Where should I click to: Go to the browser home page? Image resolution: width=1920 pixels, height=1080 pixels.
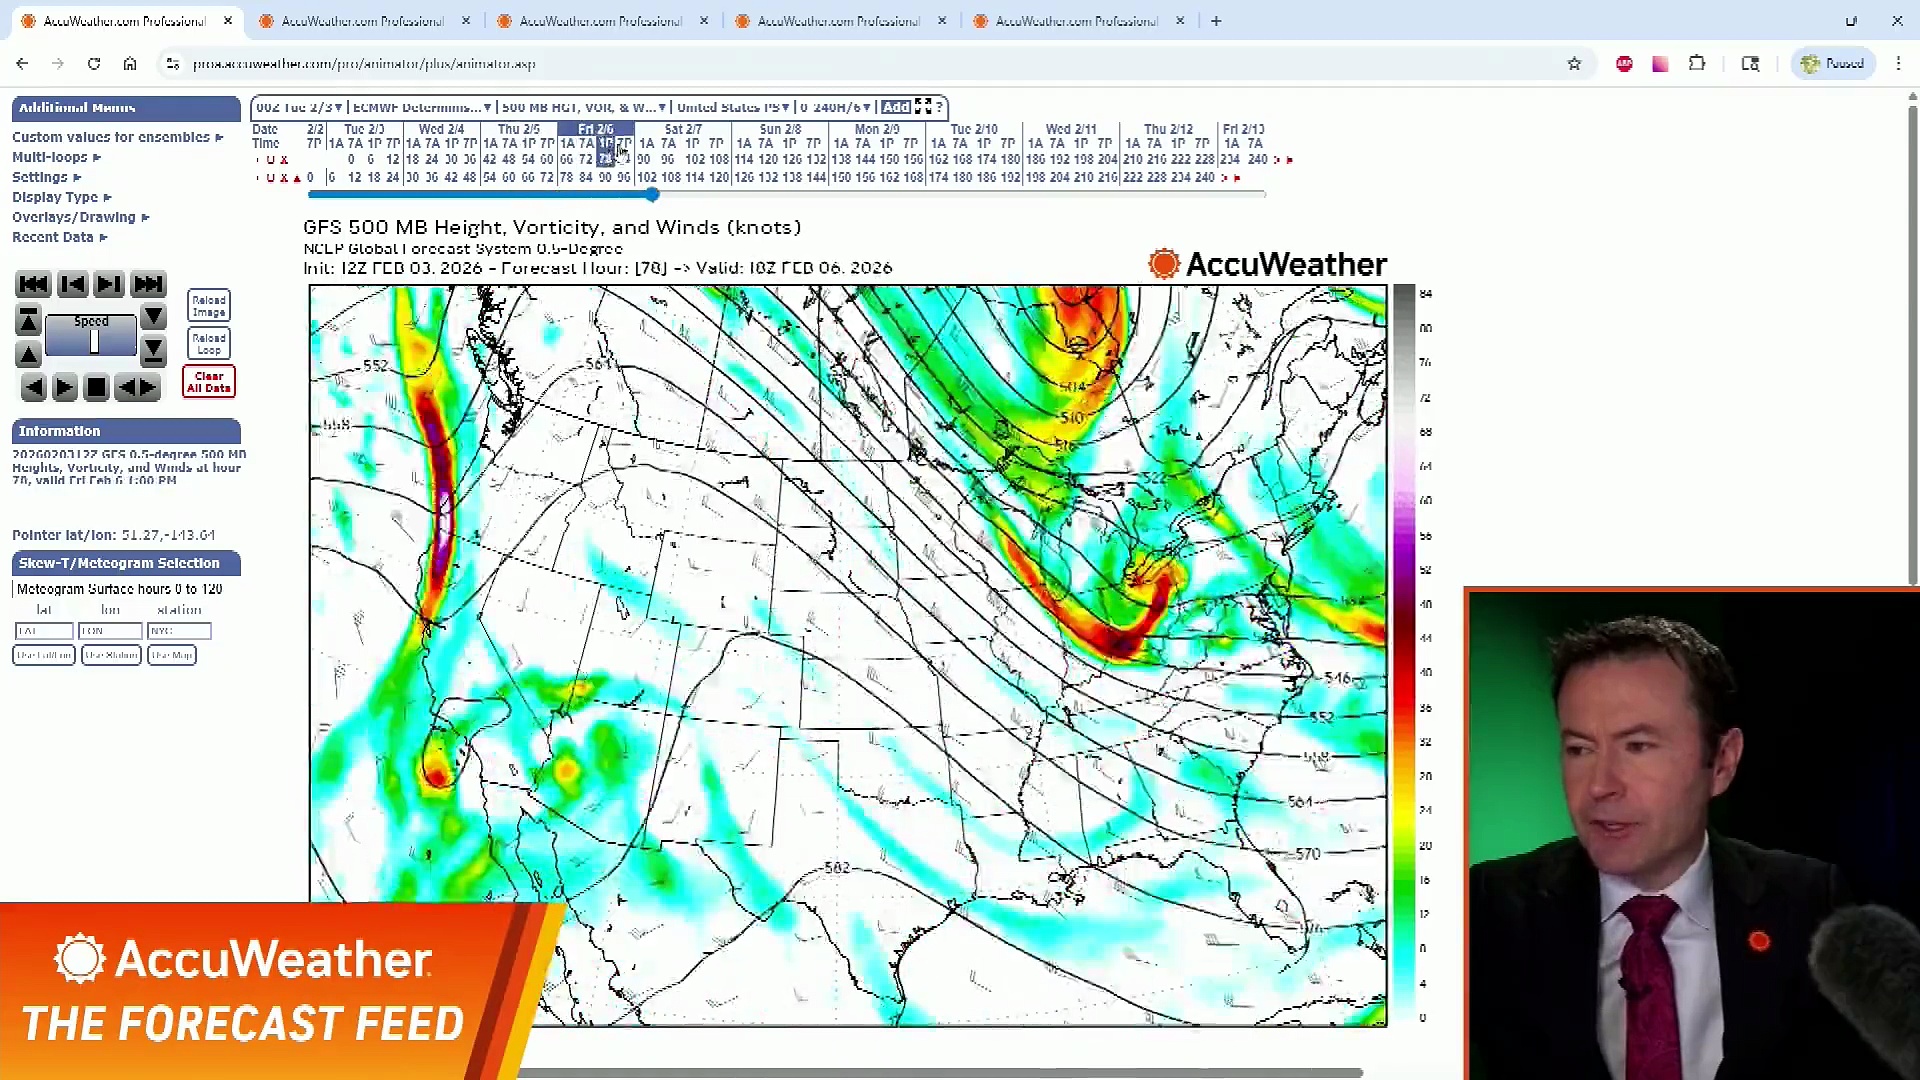[130, 64]
